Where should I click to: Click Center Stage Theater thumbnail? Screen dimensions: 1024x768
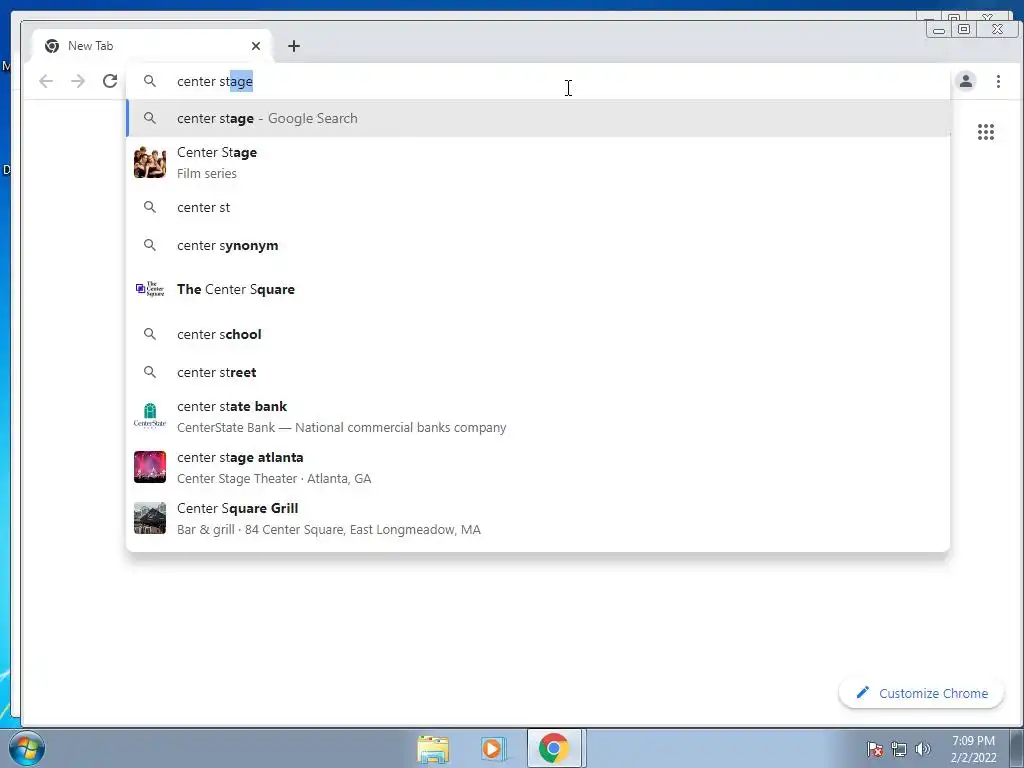pos(150,467)
